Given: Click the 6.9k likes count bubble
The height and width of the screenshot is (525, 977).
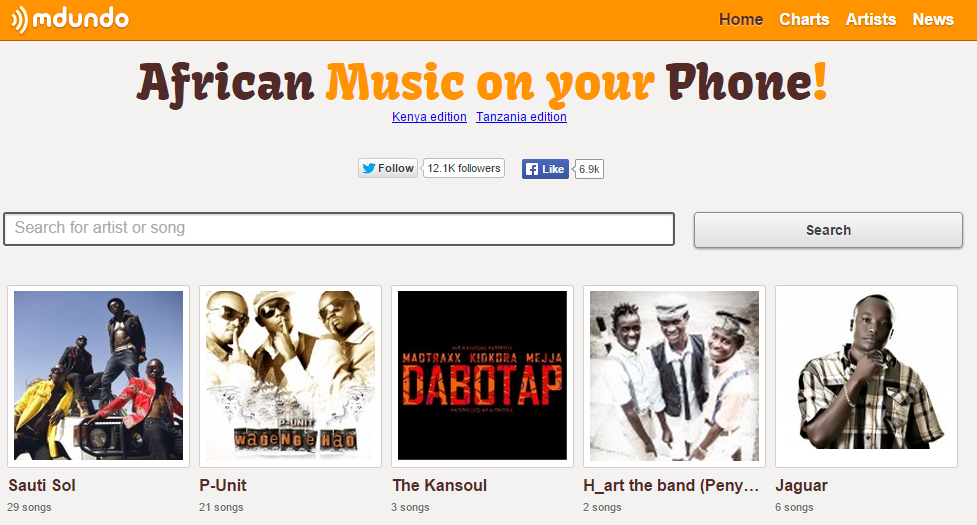Looking at the screenshot, I should [x=589, y=169].
